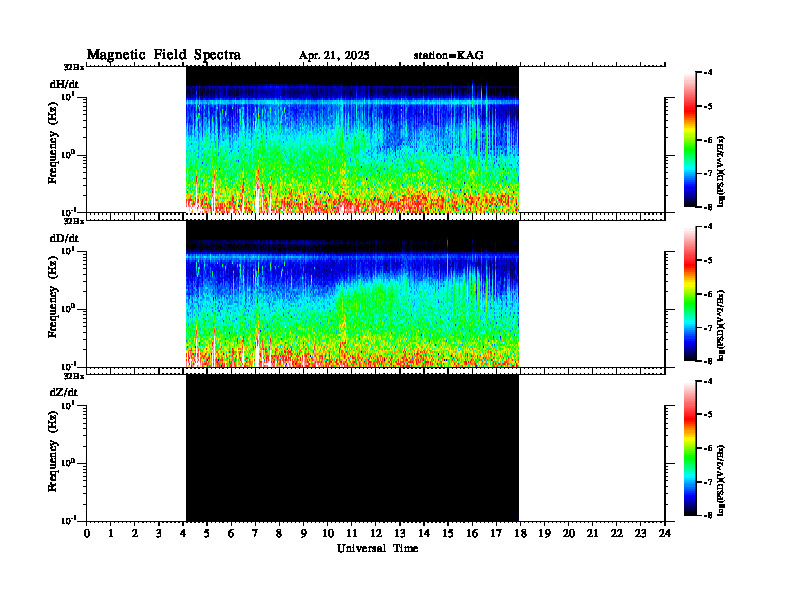Screen dimensions: 792x612
Task: Click the "-4" value on dH/dt color bar
Action: (x=708, y=72)
